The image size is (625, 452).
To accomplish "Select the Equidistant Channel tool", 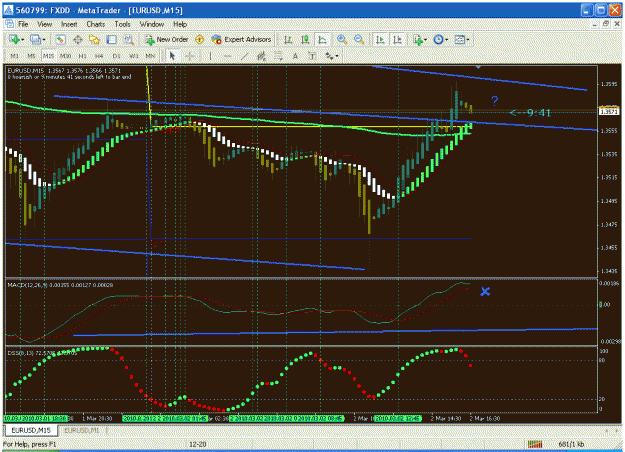I will (x=261, y=56).
